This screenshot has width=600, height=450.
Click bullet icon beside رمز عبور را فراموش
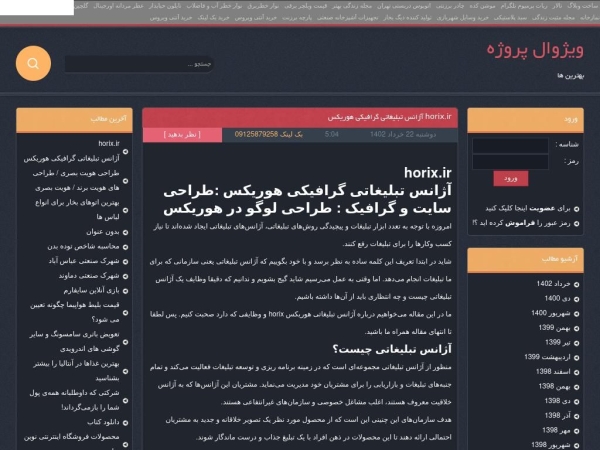[577, 223]
